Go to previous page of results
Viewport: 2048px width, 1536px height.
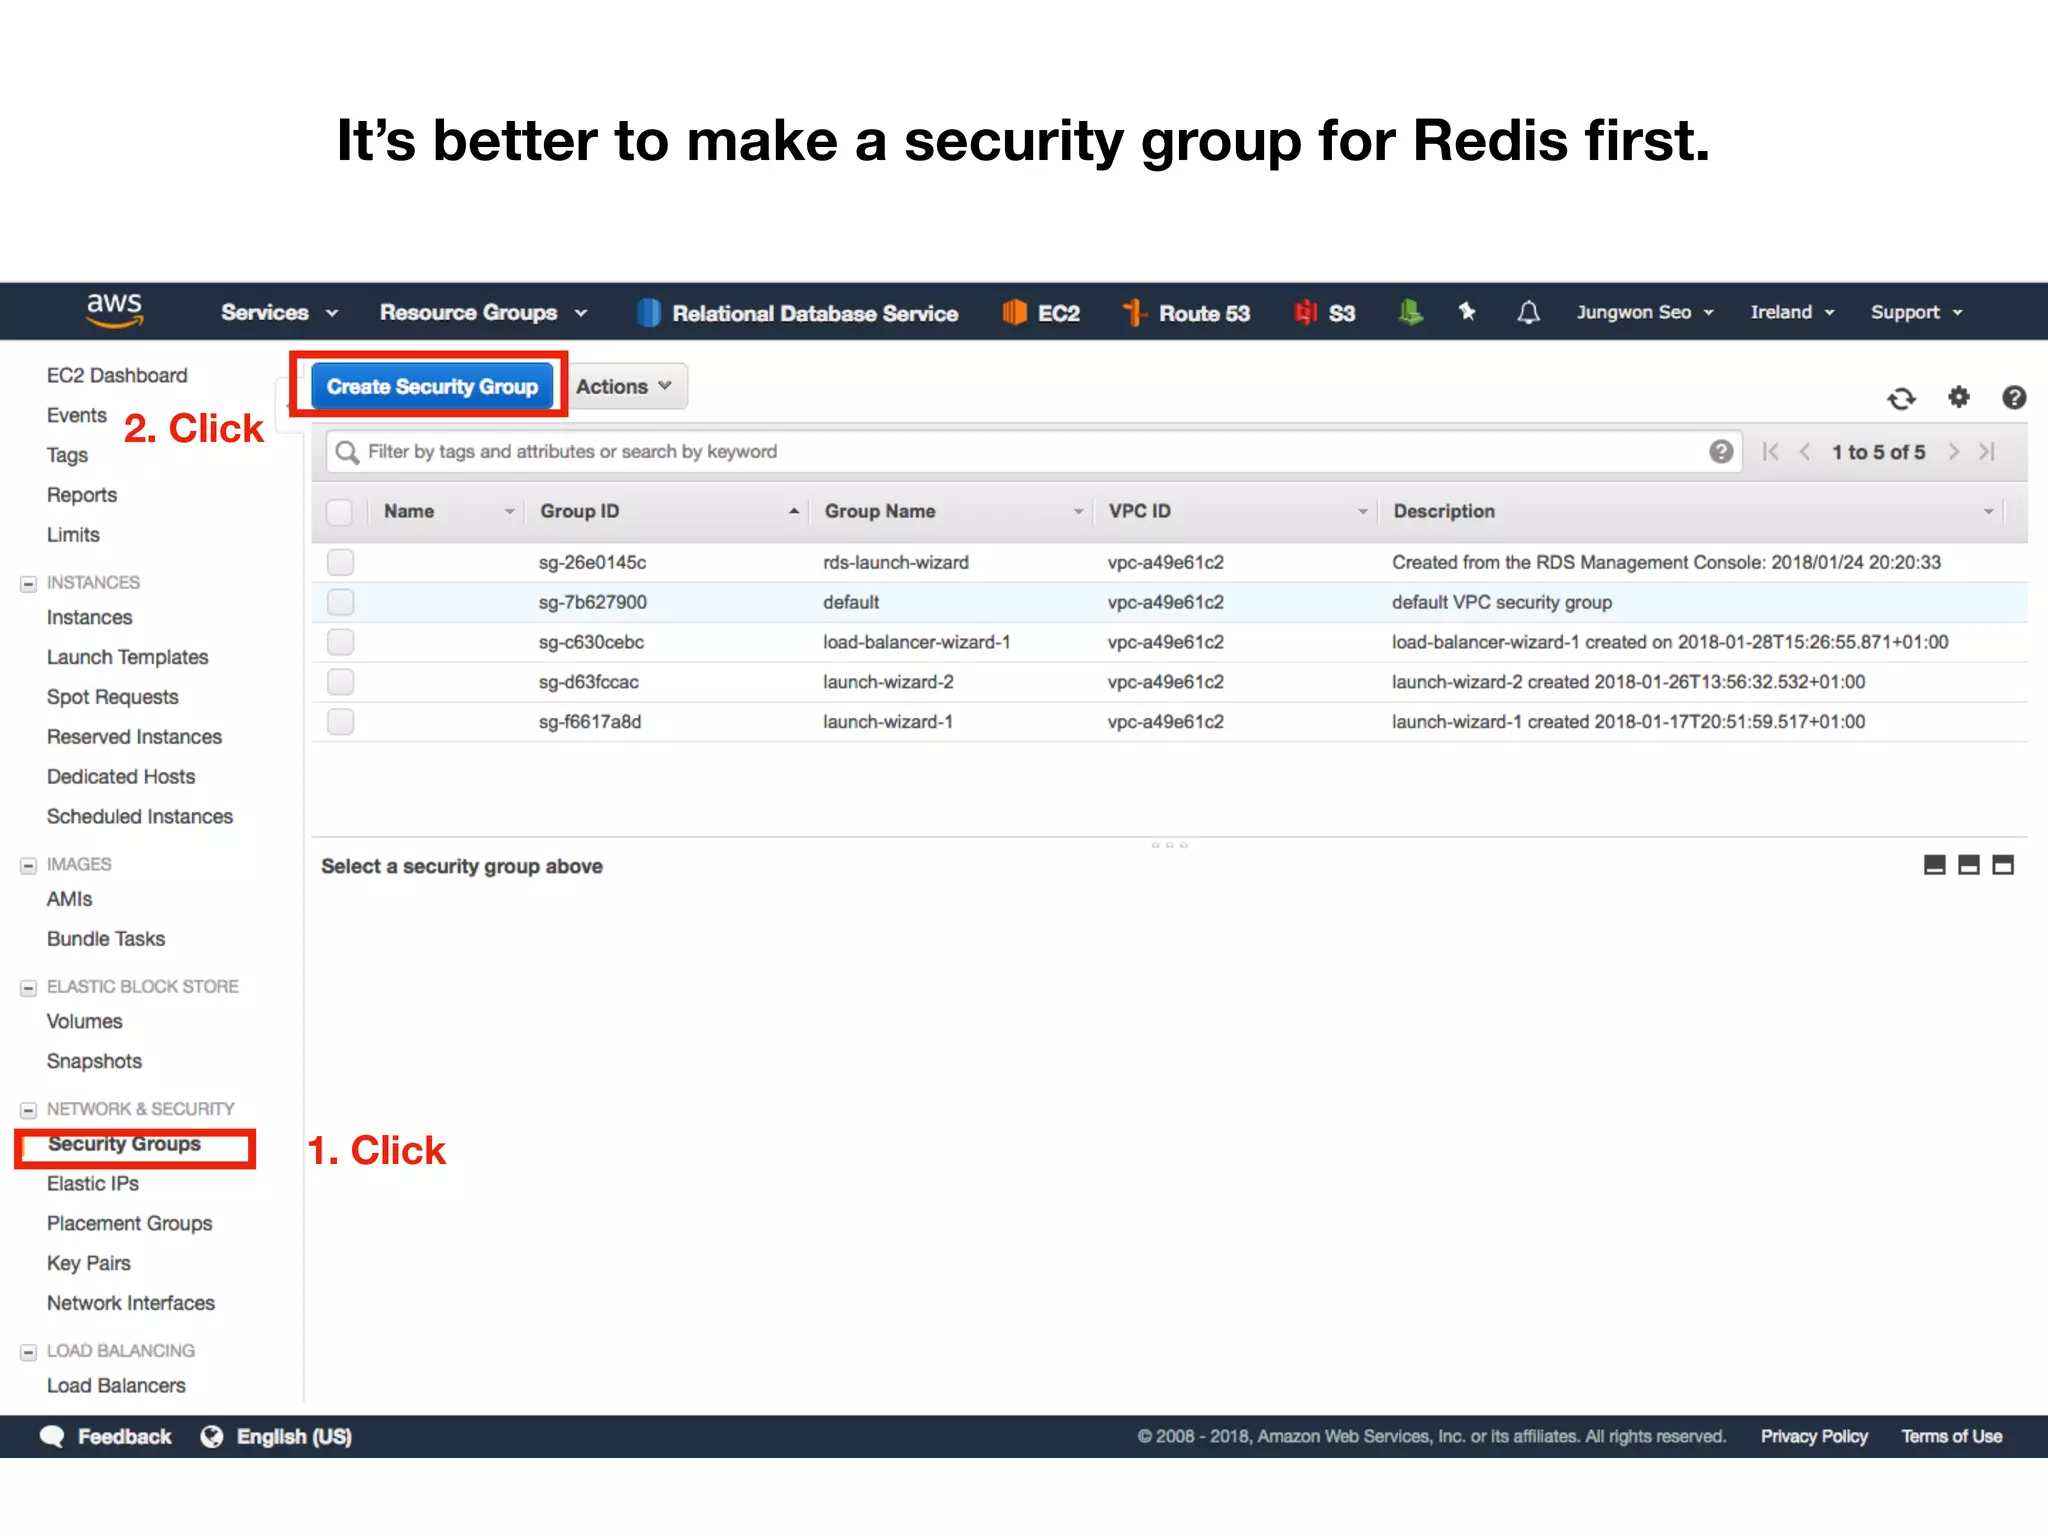[1805, 452]
